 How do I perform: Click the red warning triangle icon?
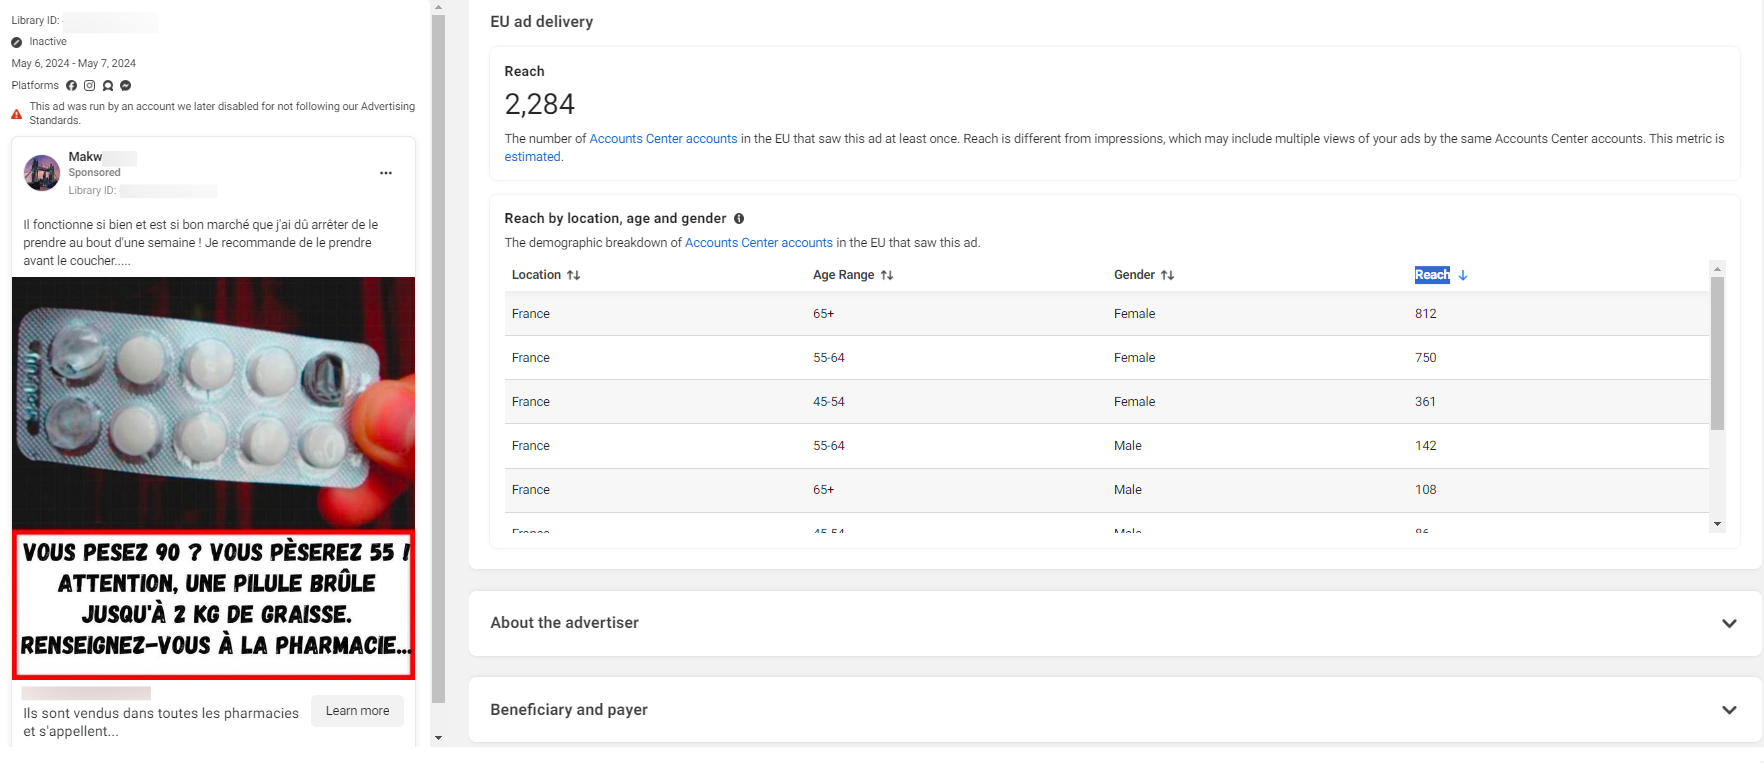tap(17, 114)
